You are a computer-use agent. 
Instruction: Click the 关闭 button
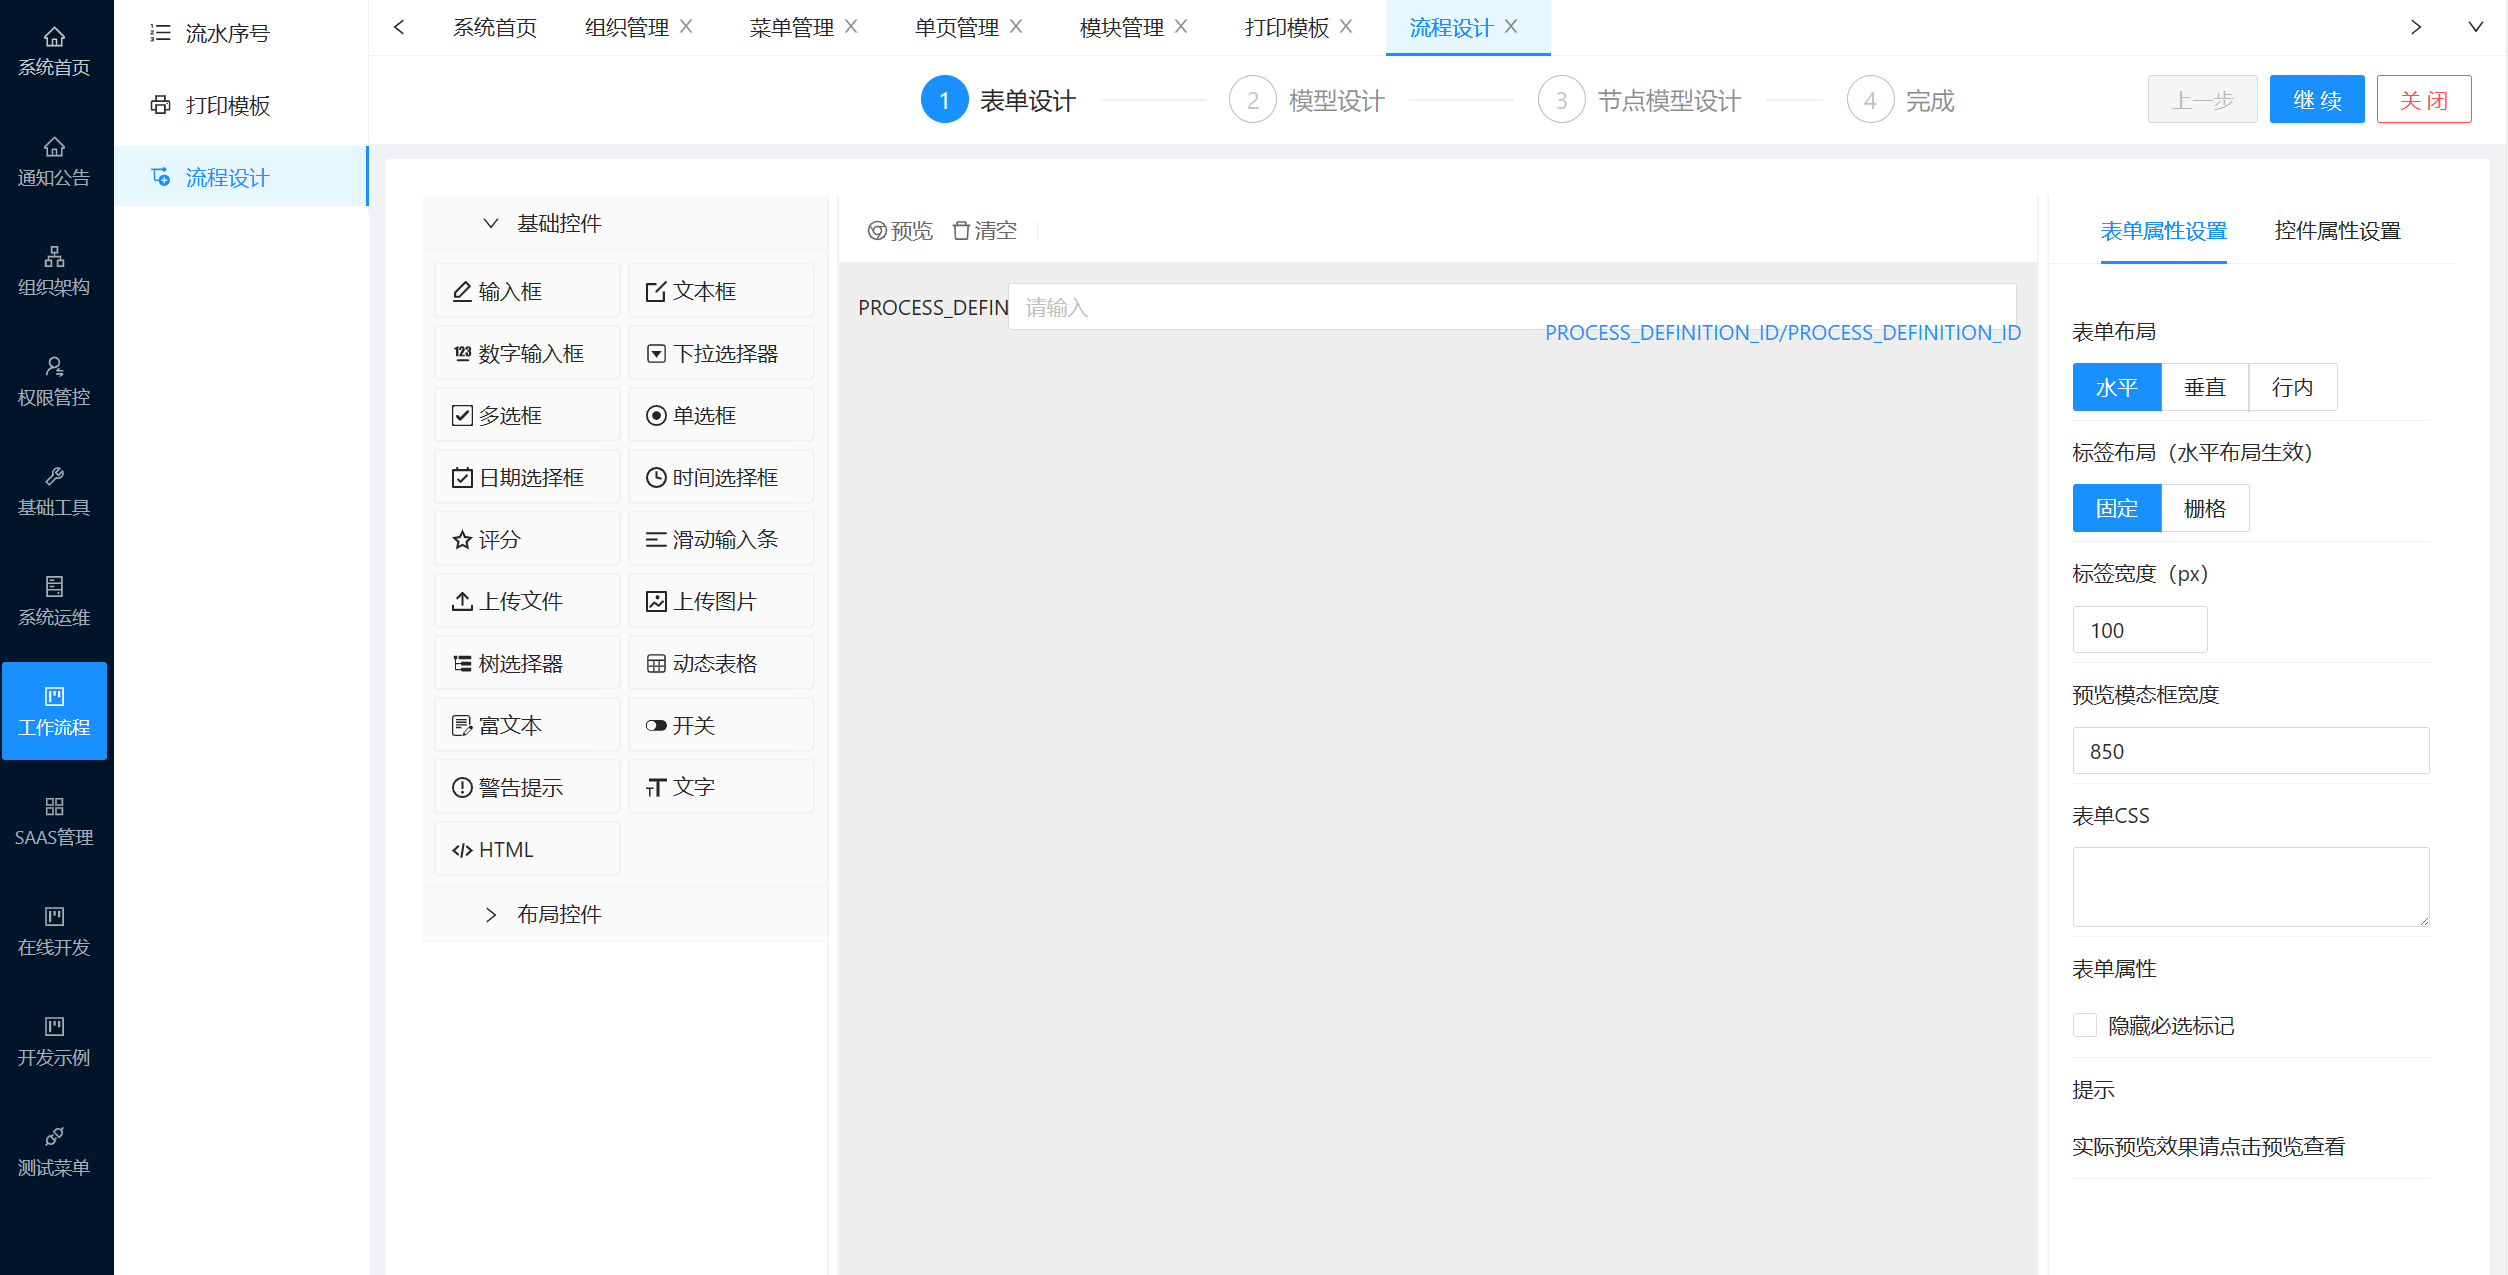[x=2424, y=99]
